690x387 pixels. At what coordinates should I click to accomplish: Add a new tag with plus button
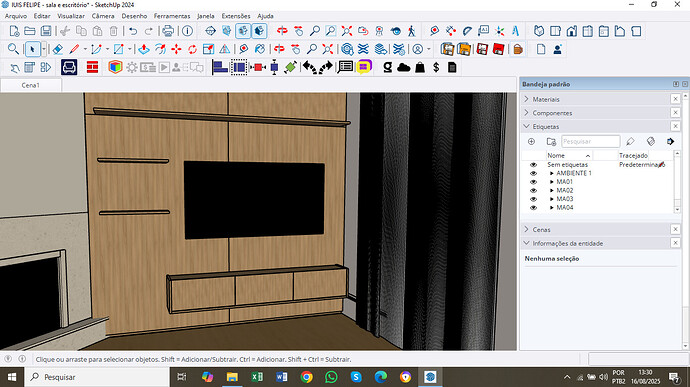531,141
